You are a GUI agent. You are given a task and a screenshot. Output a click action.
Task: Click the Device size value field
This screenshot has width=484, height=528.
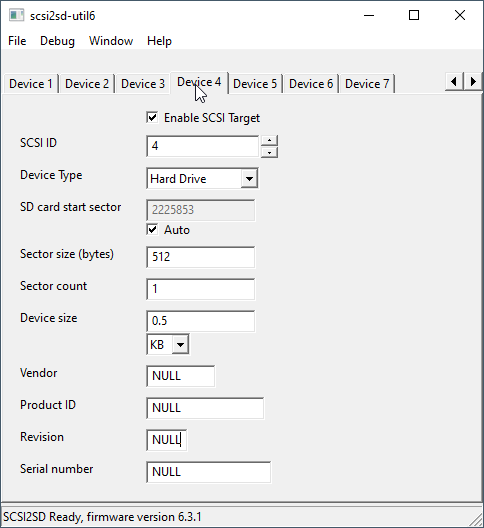pos(201,321)
